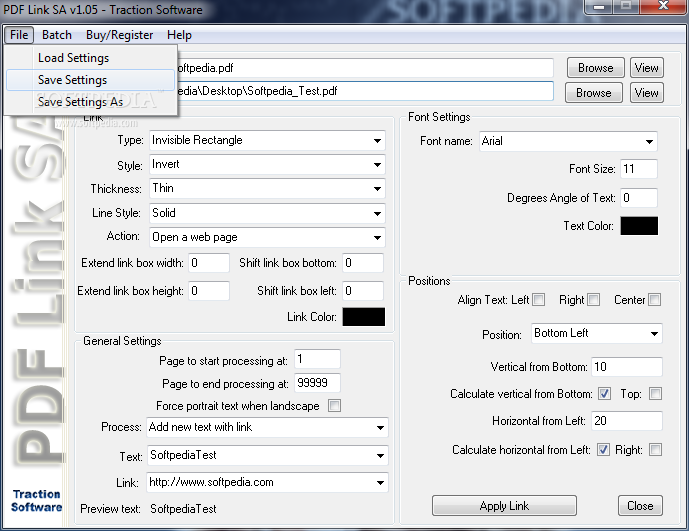Open the Thickness dropdown
Viewport: 689px width, 531px height.
pyautogui.click(x=377, y=189)
